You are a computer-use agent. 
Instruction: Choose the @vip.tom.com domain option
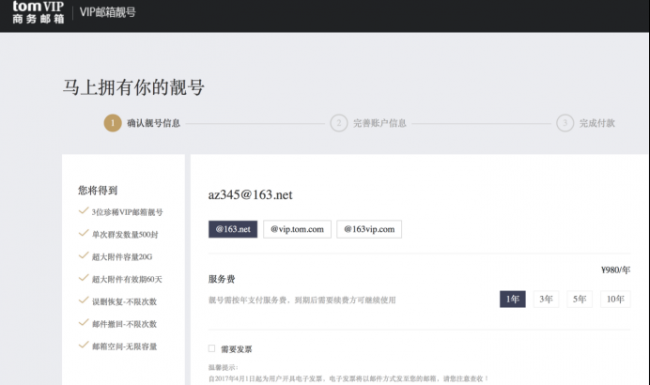(x=297, y=229)
